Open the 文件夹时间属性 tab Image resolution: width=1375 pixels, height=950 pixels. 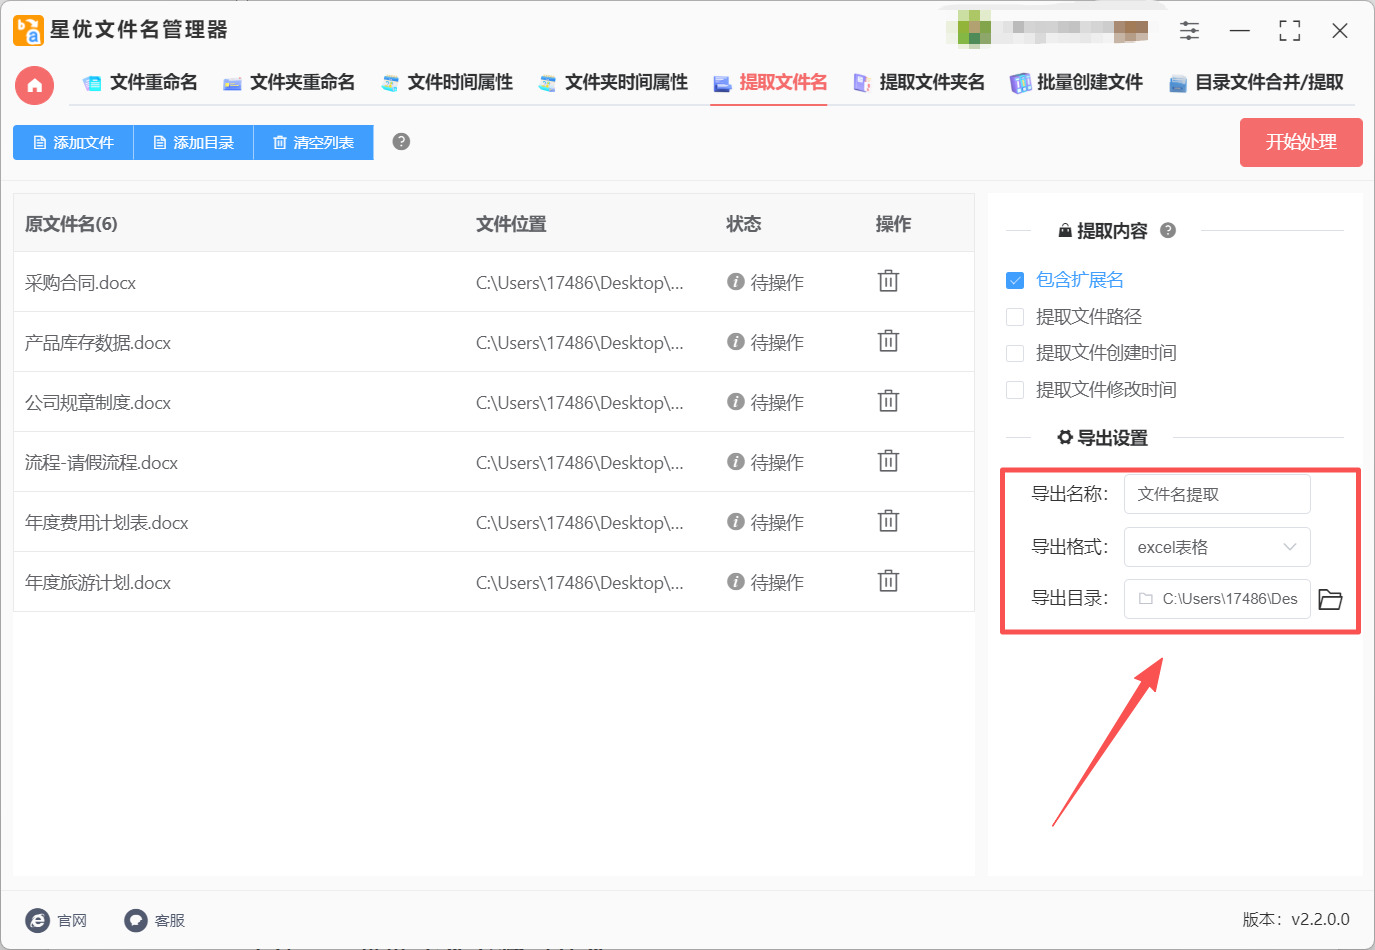click(613, 82)
